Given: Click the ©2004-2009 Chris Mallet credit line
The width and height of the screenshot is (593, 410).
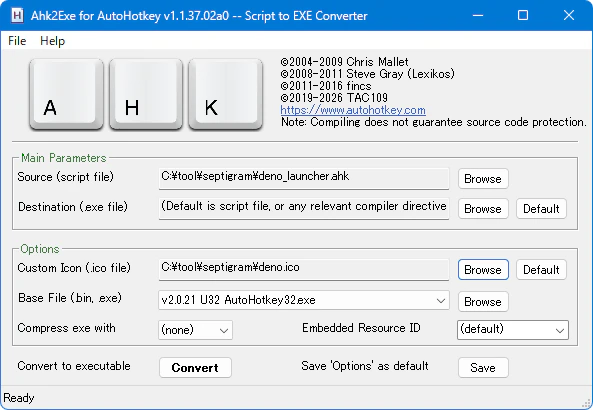Looking at the screenshot, I should (344, 62).
